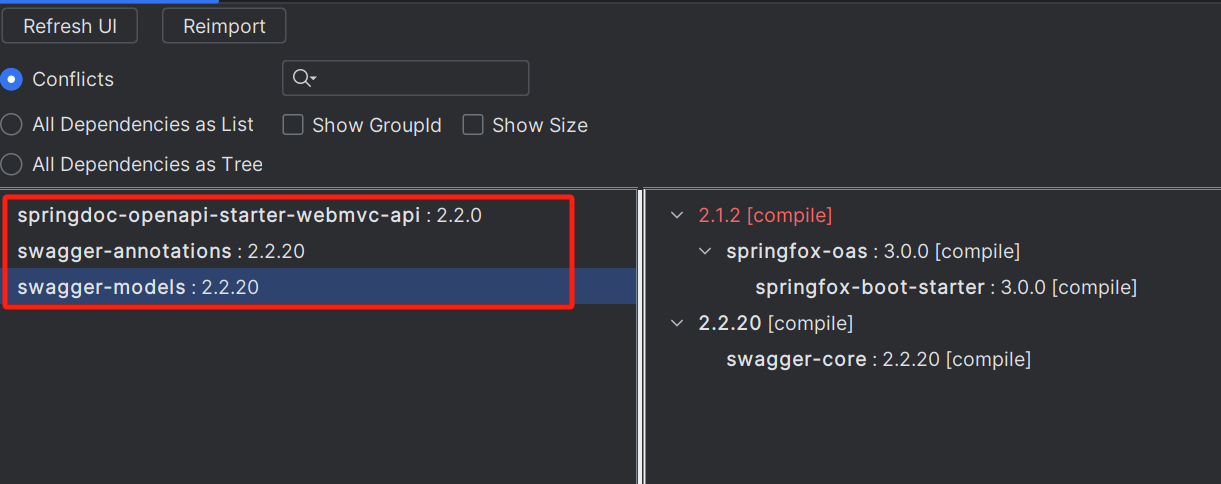This screenshot has height=484, width=1221.
Task: Select swagger-annotations in conflict list
Action: 161,251
